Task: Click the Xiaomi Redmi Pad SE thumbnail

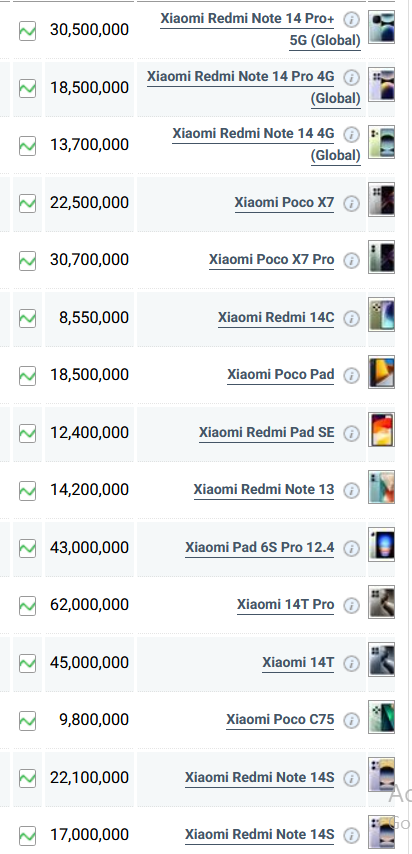Action: (x=381, y=430)
